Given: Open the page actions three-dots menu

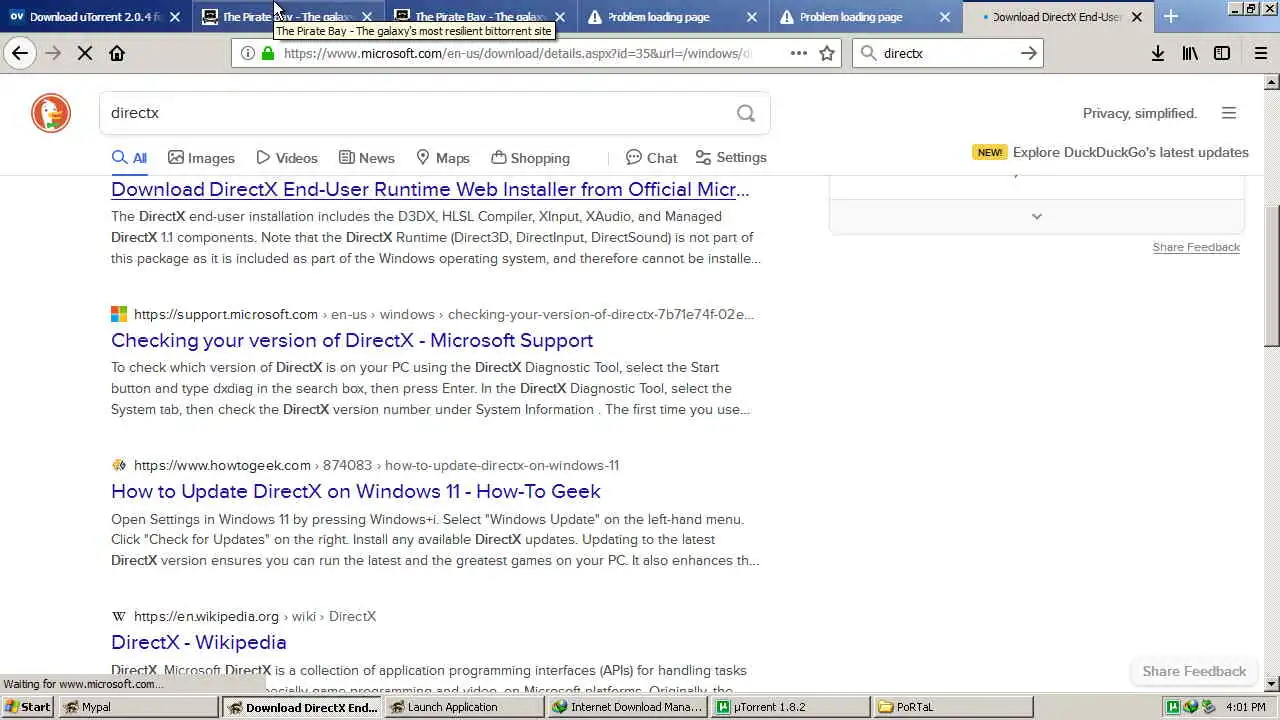Looking at the screenshot, I should [x=798, y=53].
